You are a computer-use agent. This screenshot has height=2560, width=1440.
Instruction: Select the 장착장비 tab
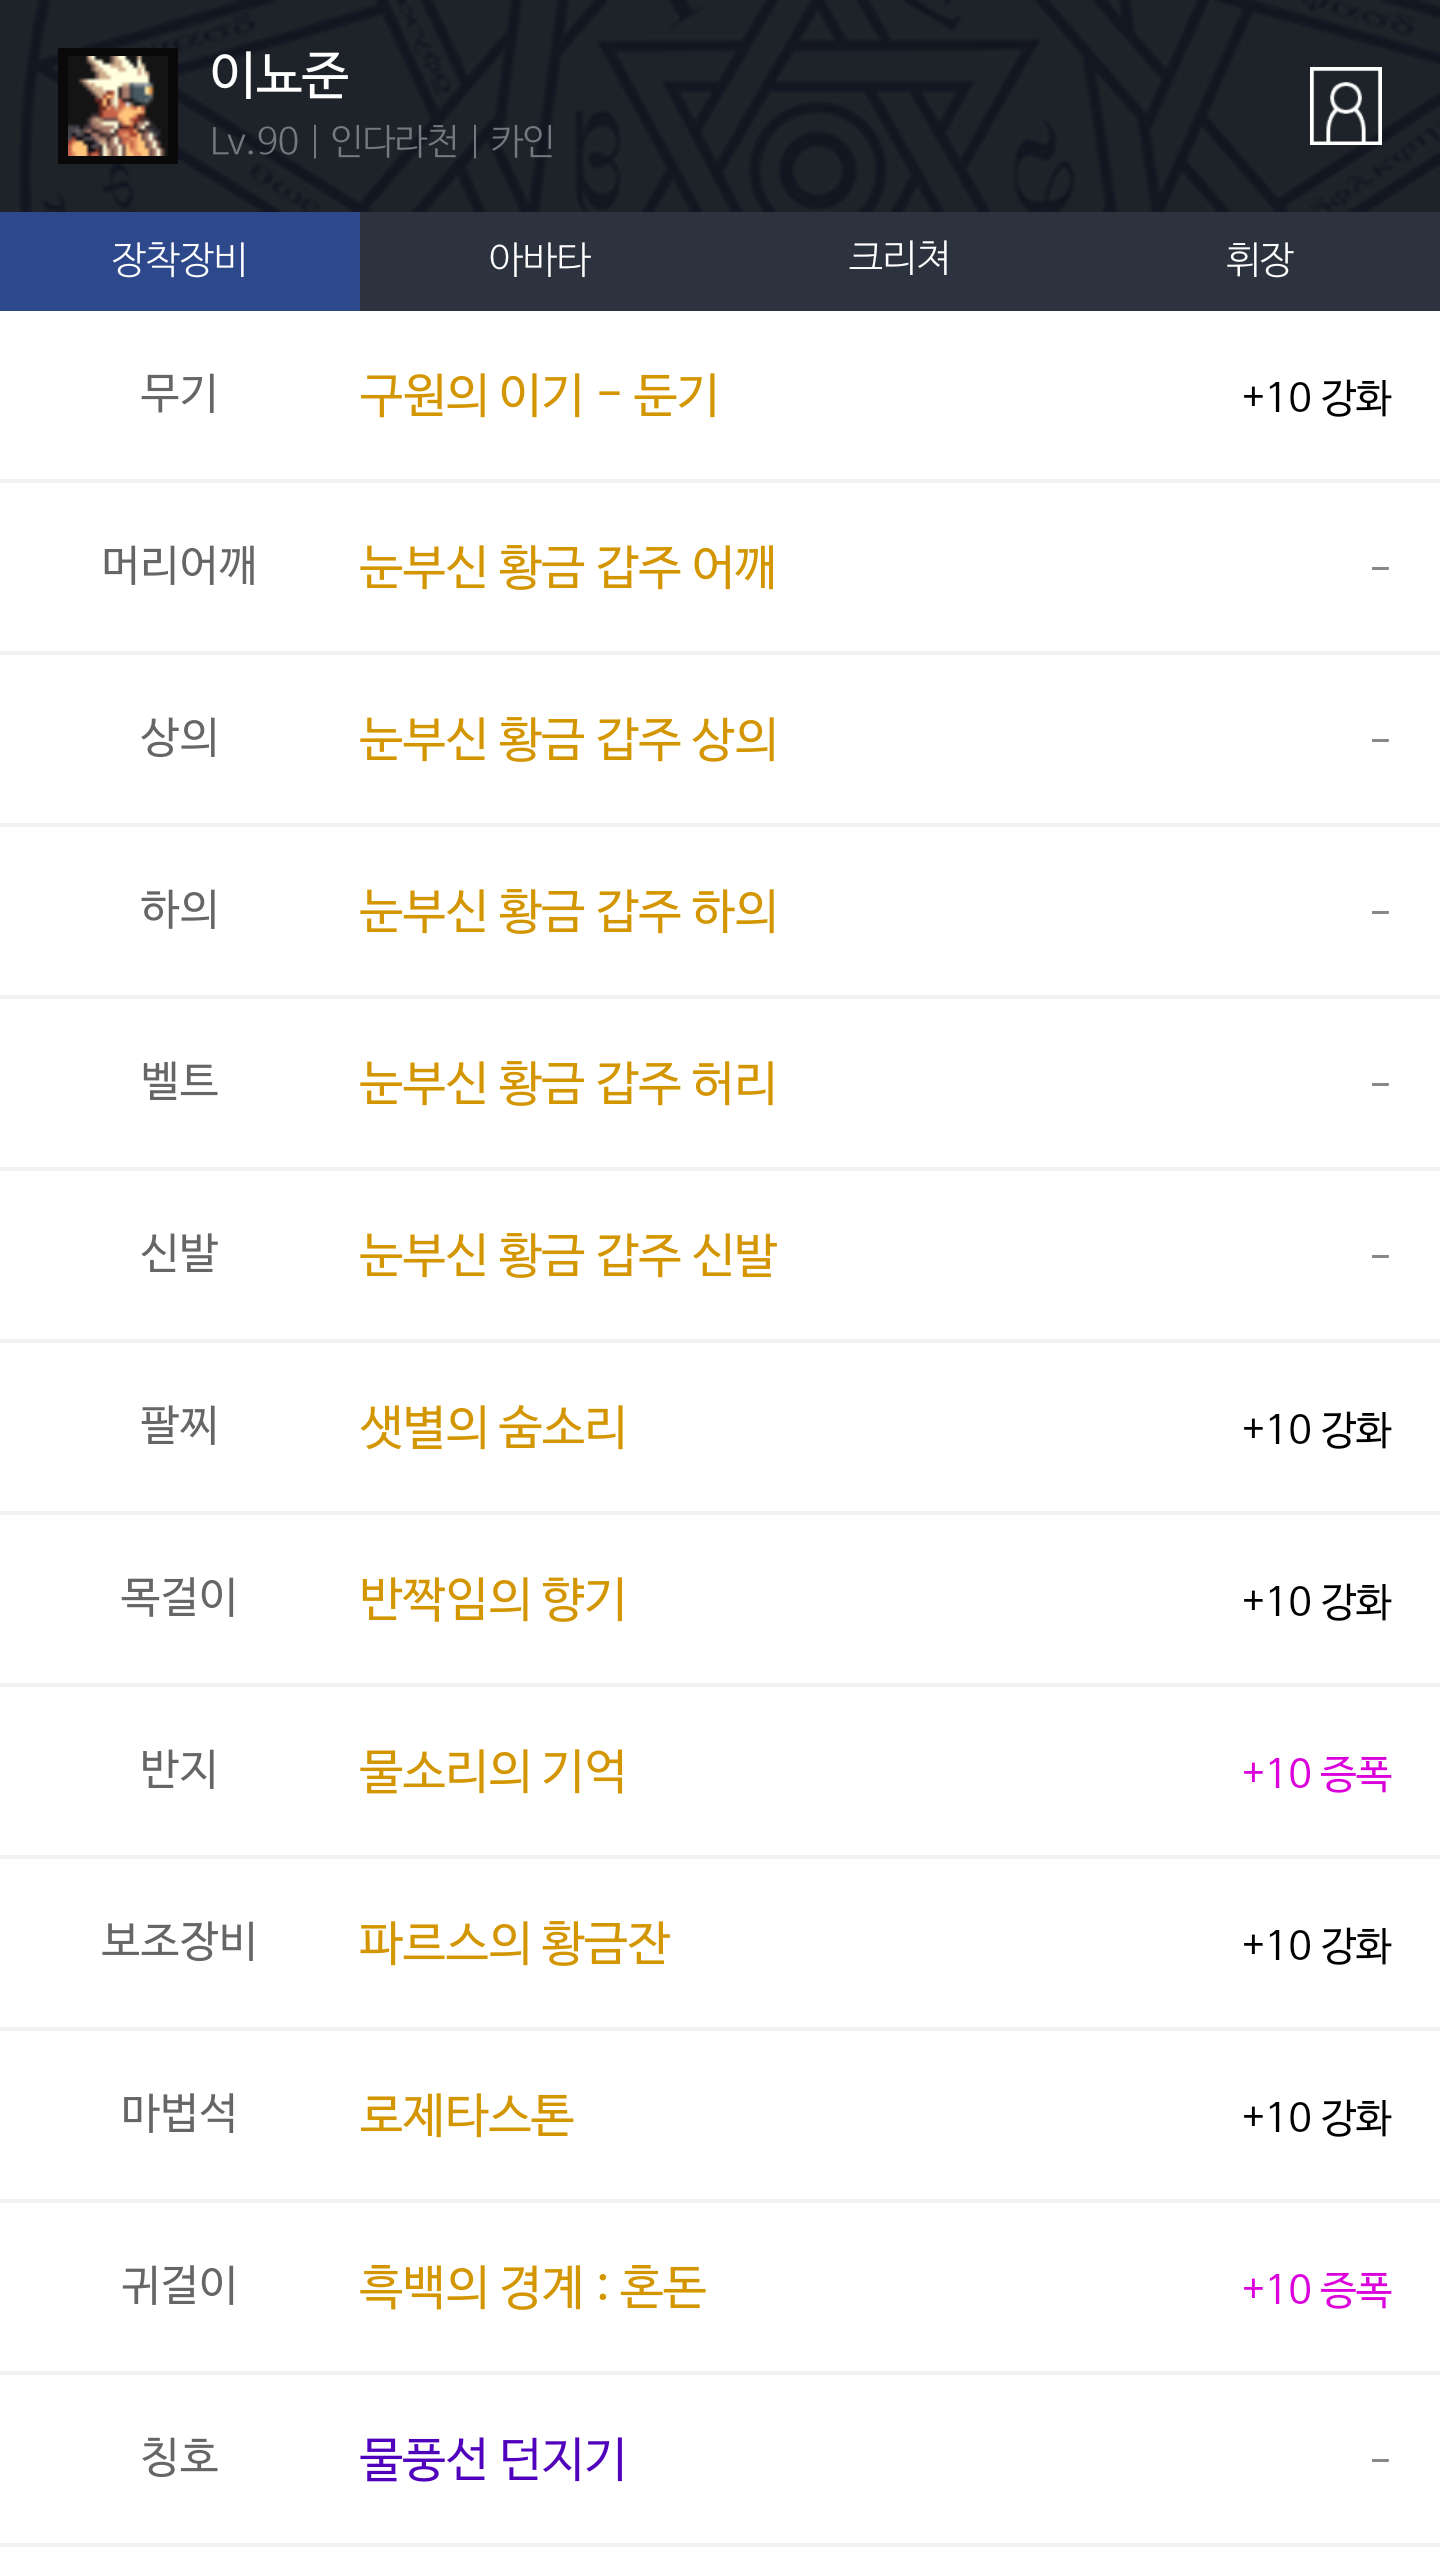click(180, 260)
